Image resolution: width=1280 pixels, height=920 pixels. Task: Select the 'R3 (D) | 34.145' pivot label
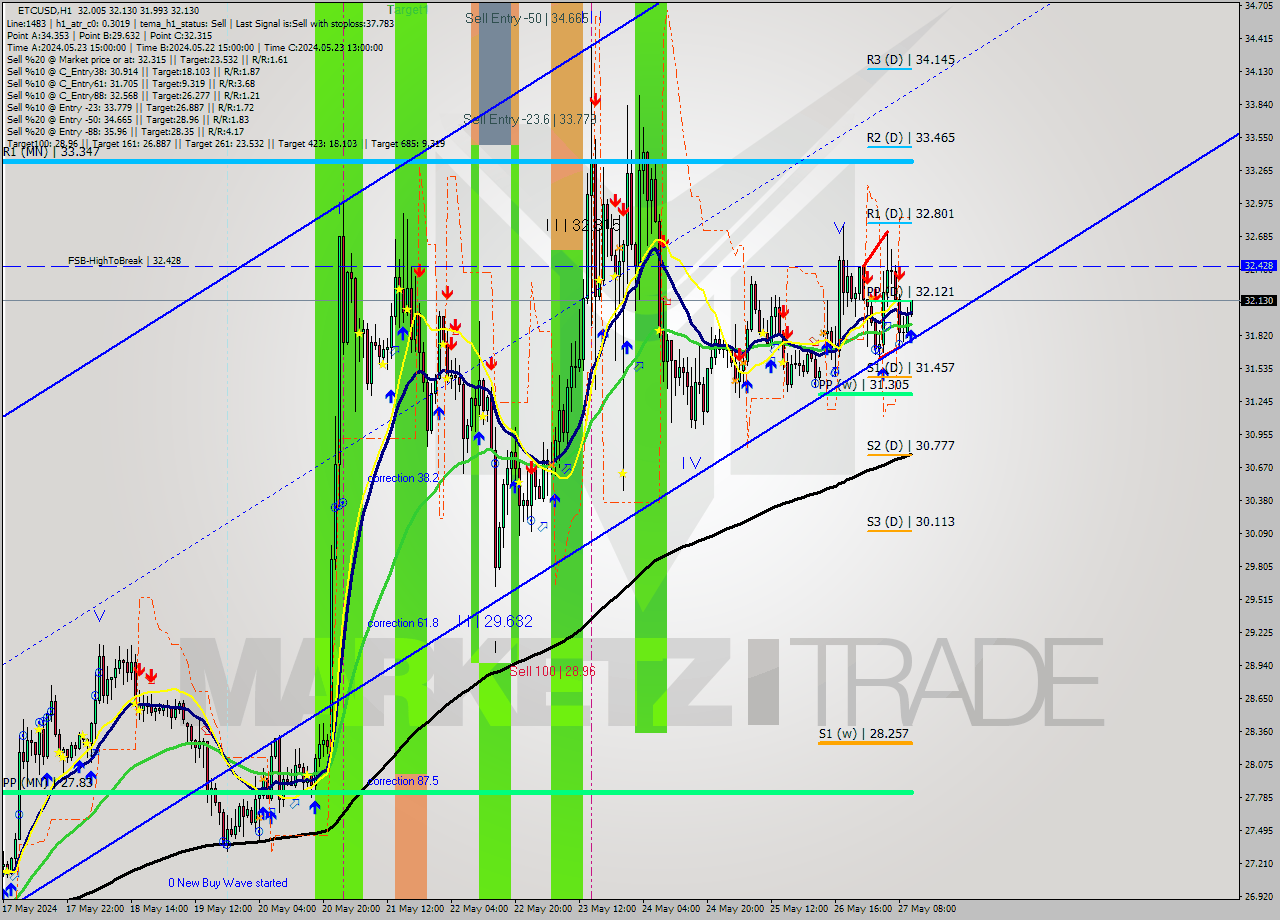point(910,60)
